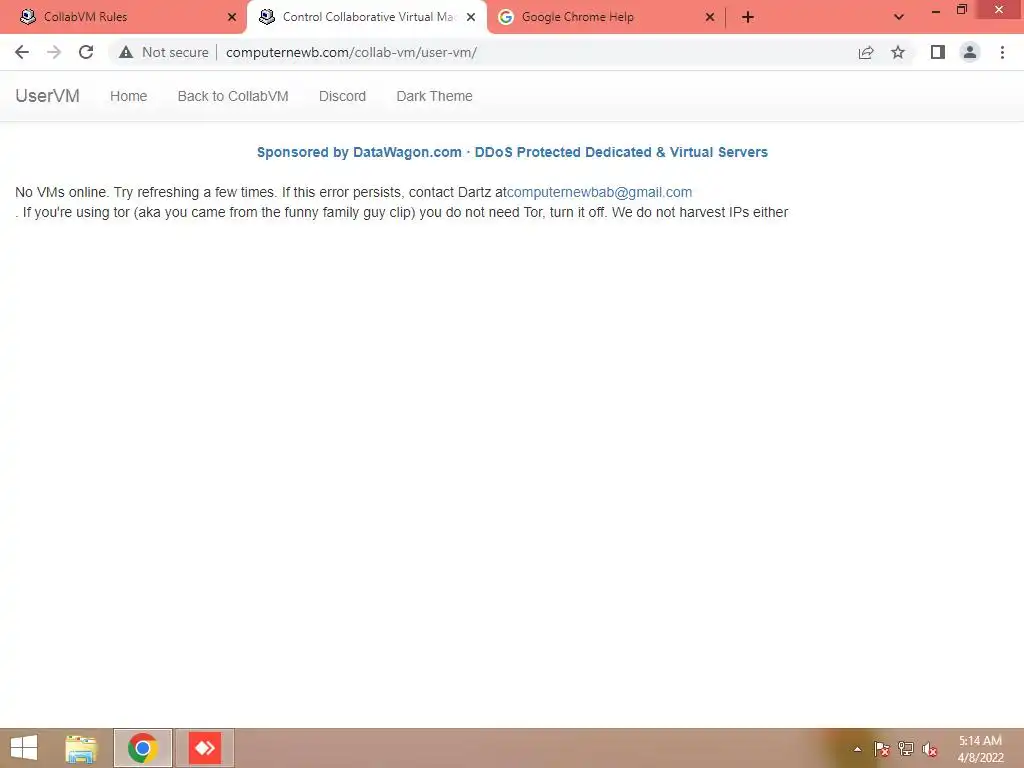Go back to the previous page
This screenshot has height=768, width=1024.
[x=22, y=52]
